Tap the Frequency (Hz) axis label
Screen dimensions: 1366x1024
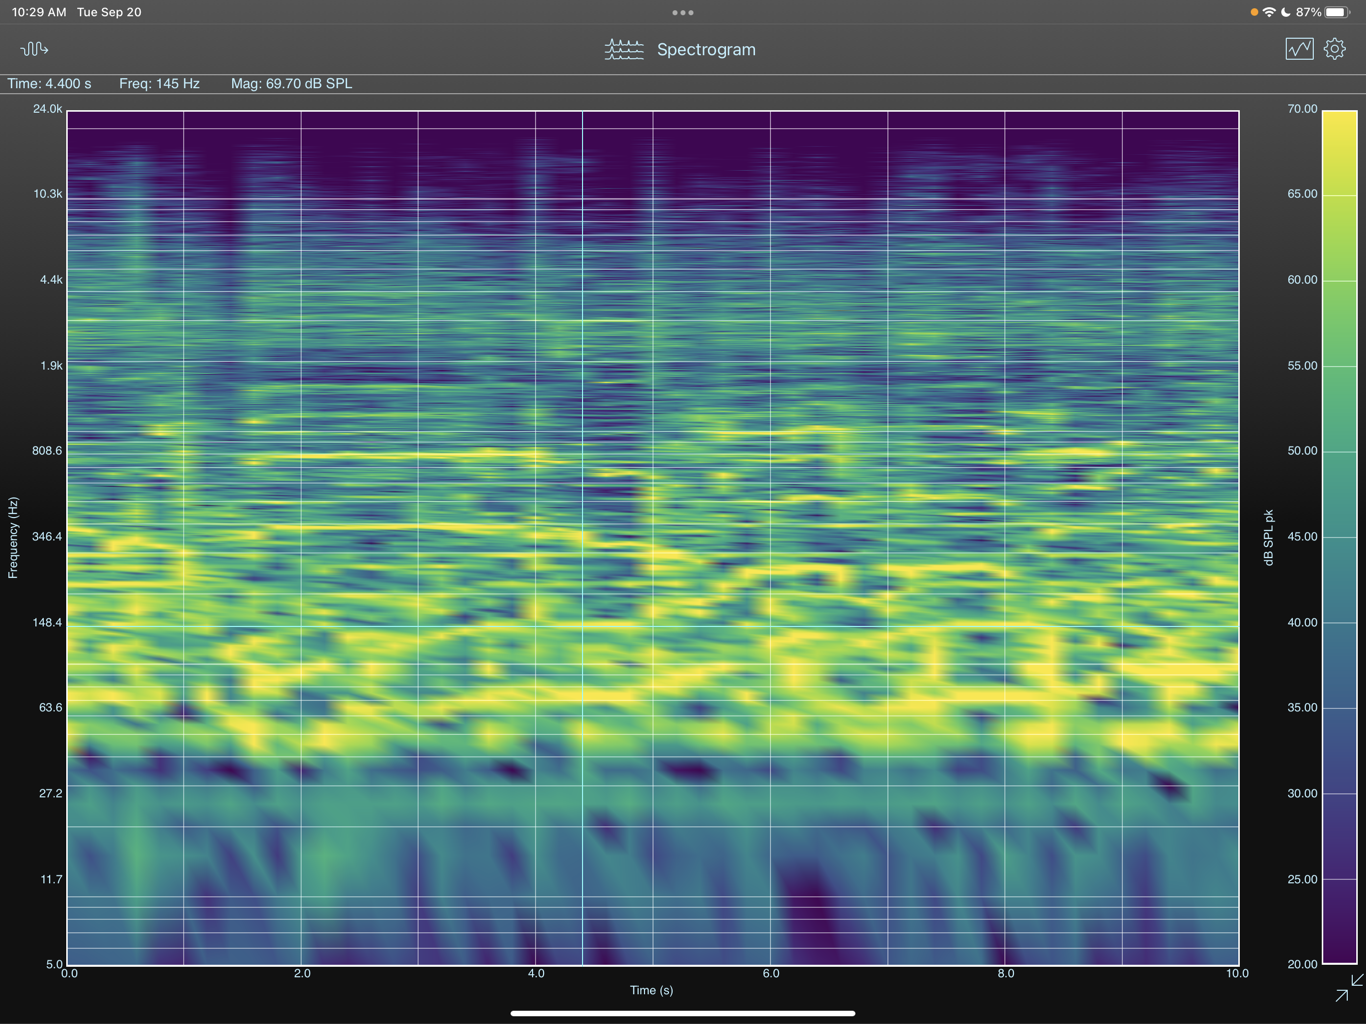coord(13,537)
